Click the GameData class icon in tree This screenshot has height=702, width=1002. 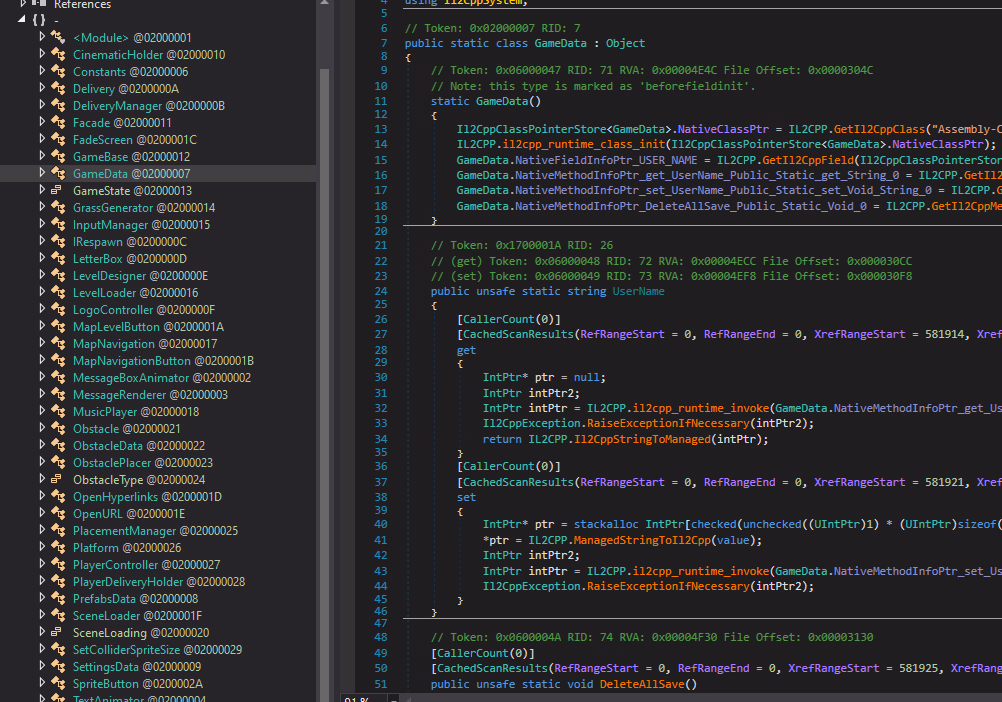click(x=59, y=174)
